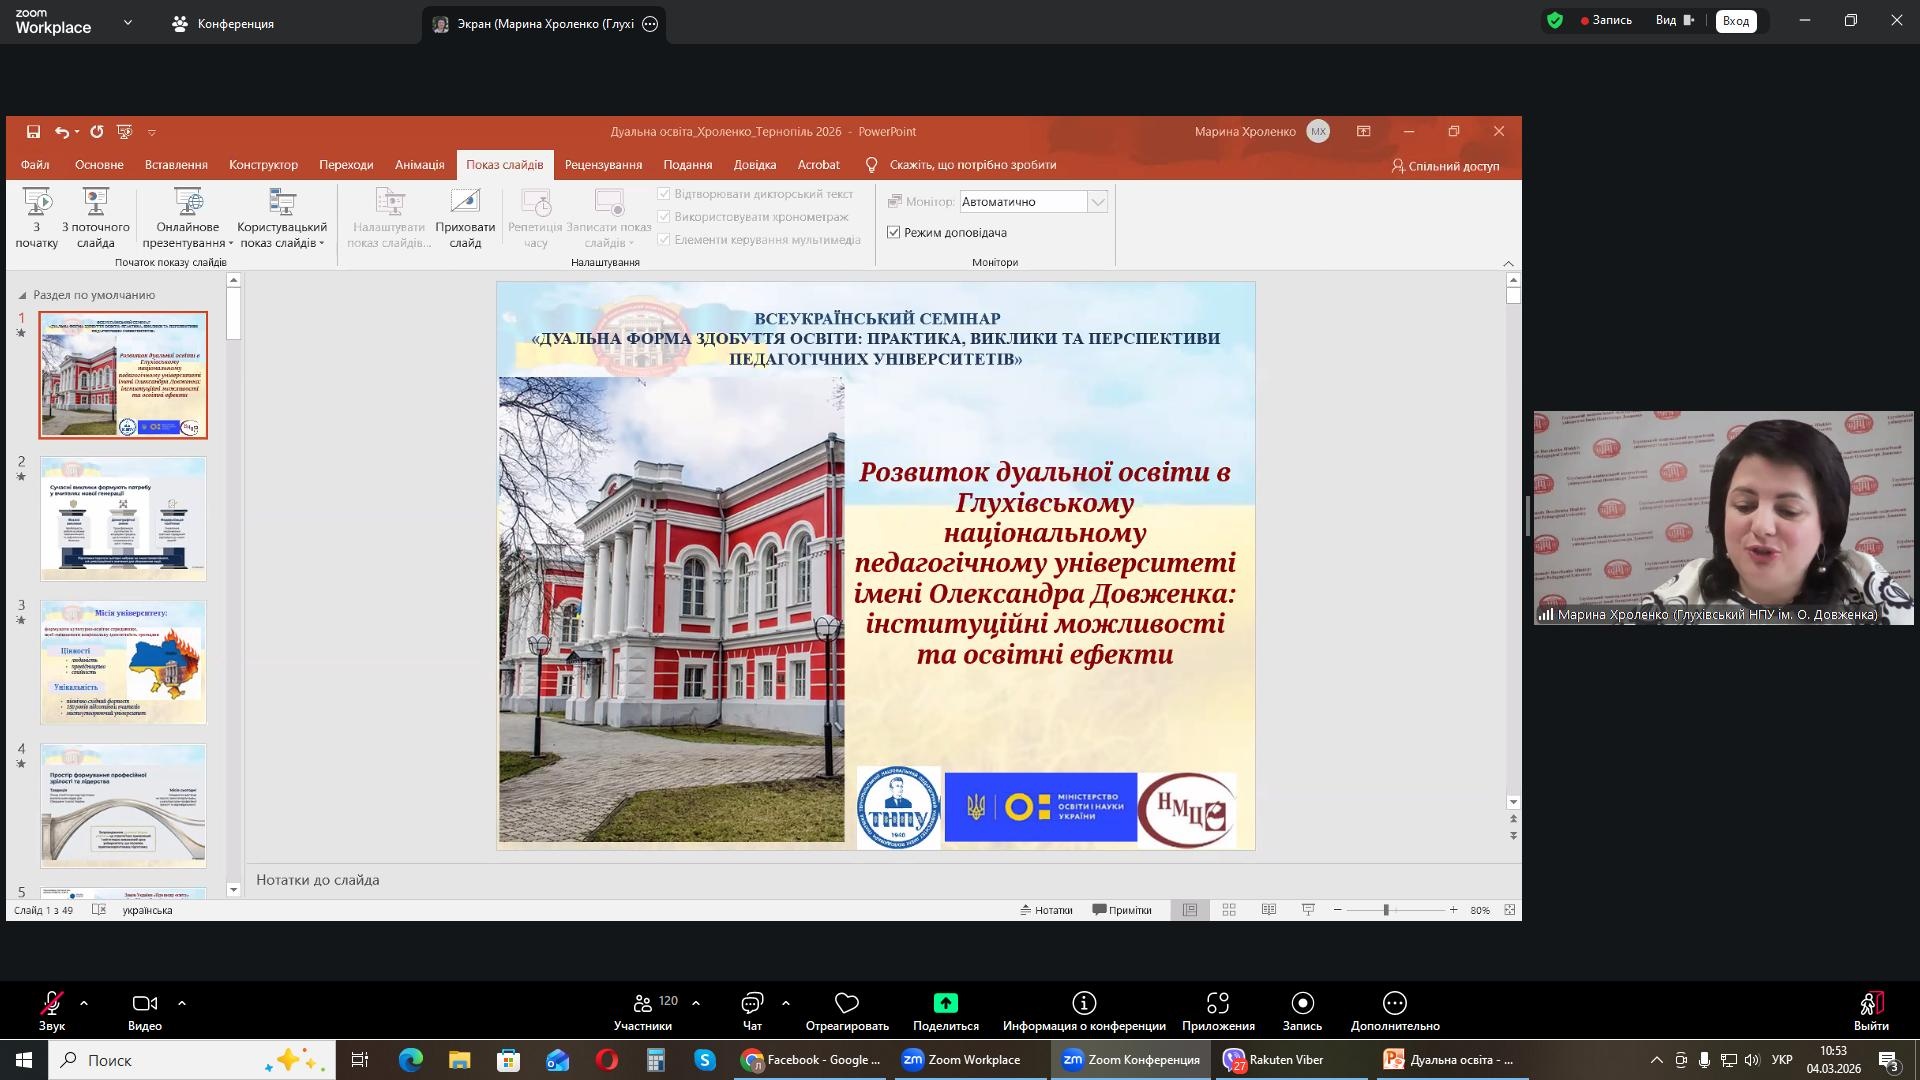Open the Приложения apps icon
This screenshot has height=1080, width=1920.
(1217, 1003)
